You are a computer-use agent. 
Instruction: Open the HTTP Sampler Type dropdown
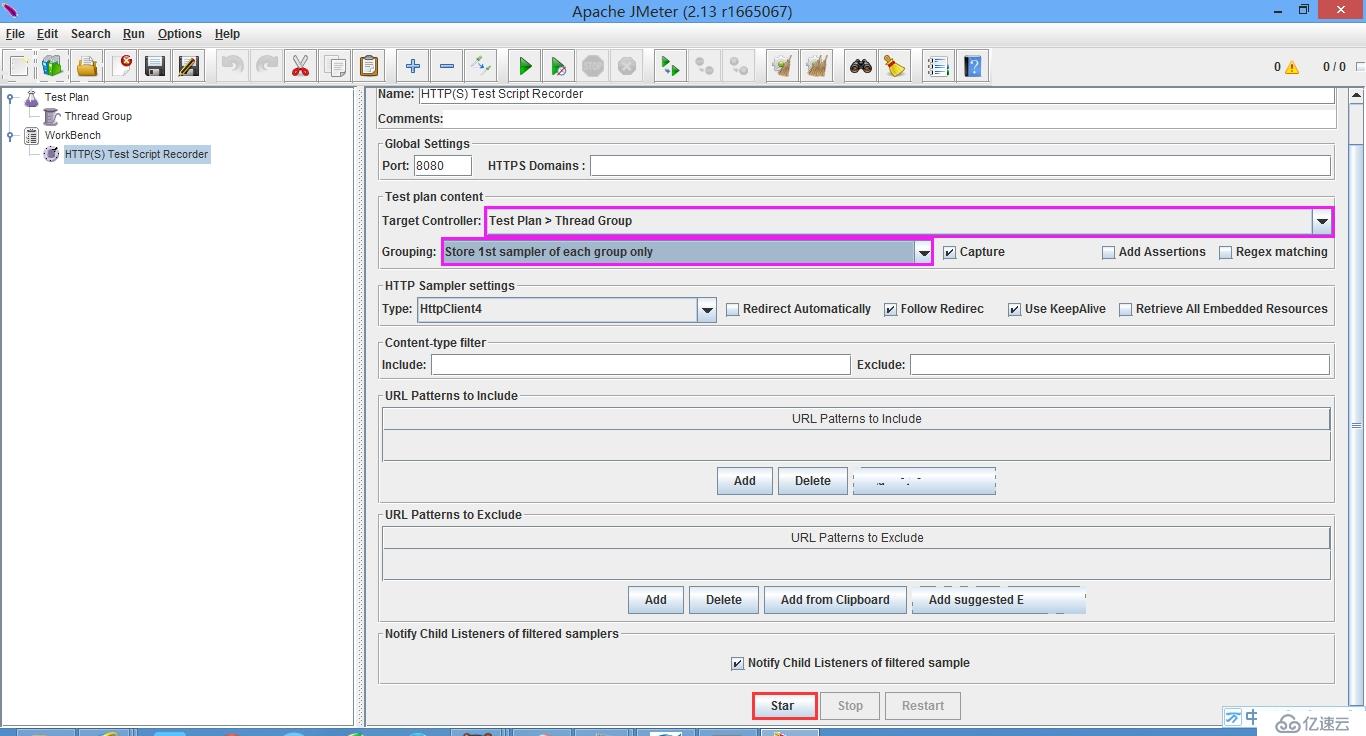[707, 310]
